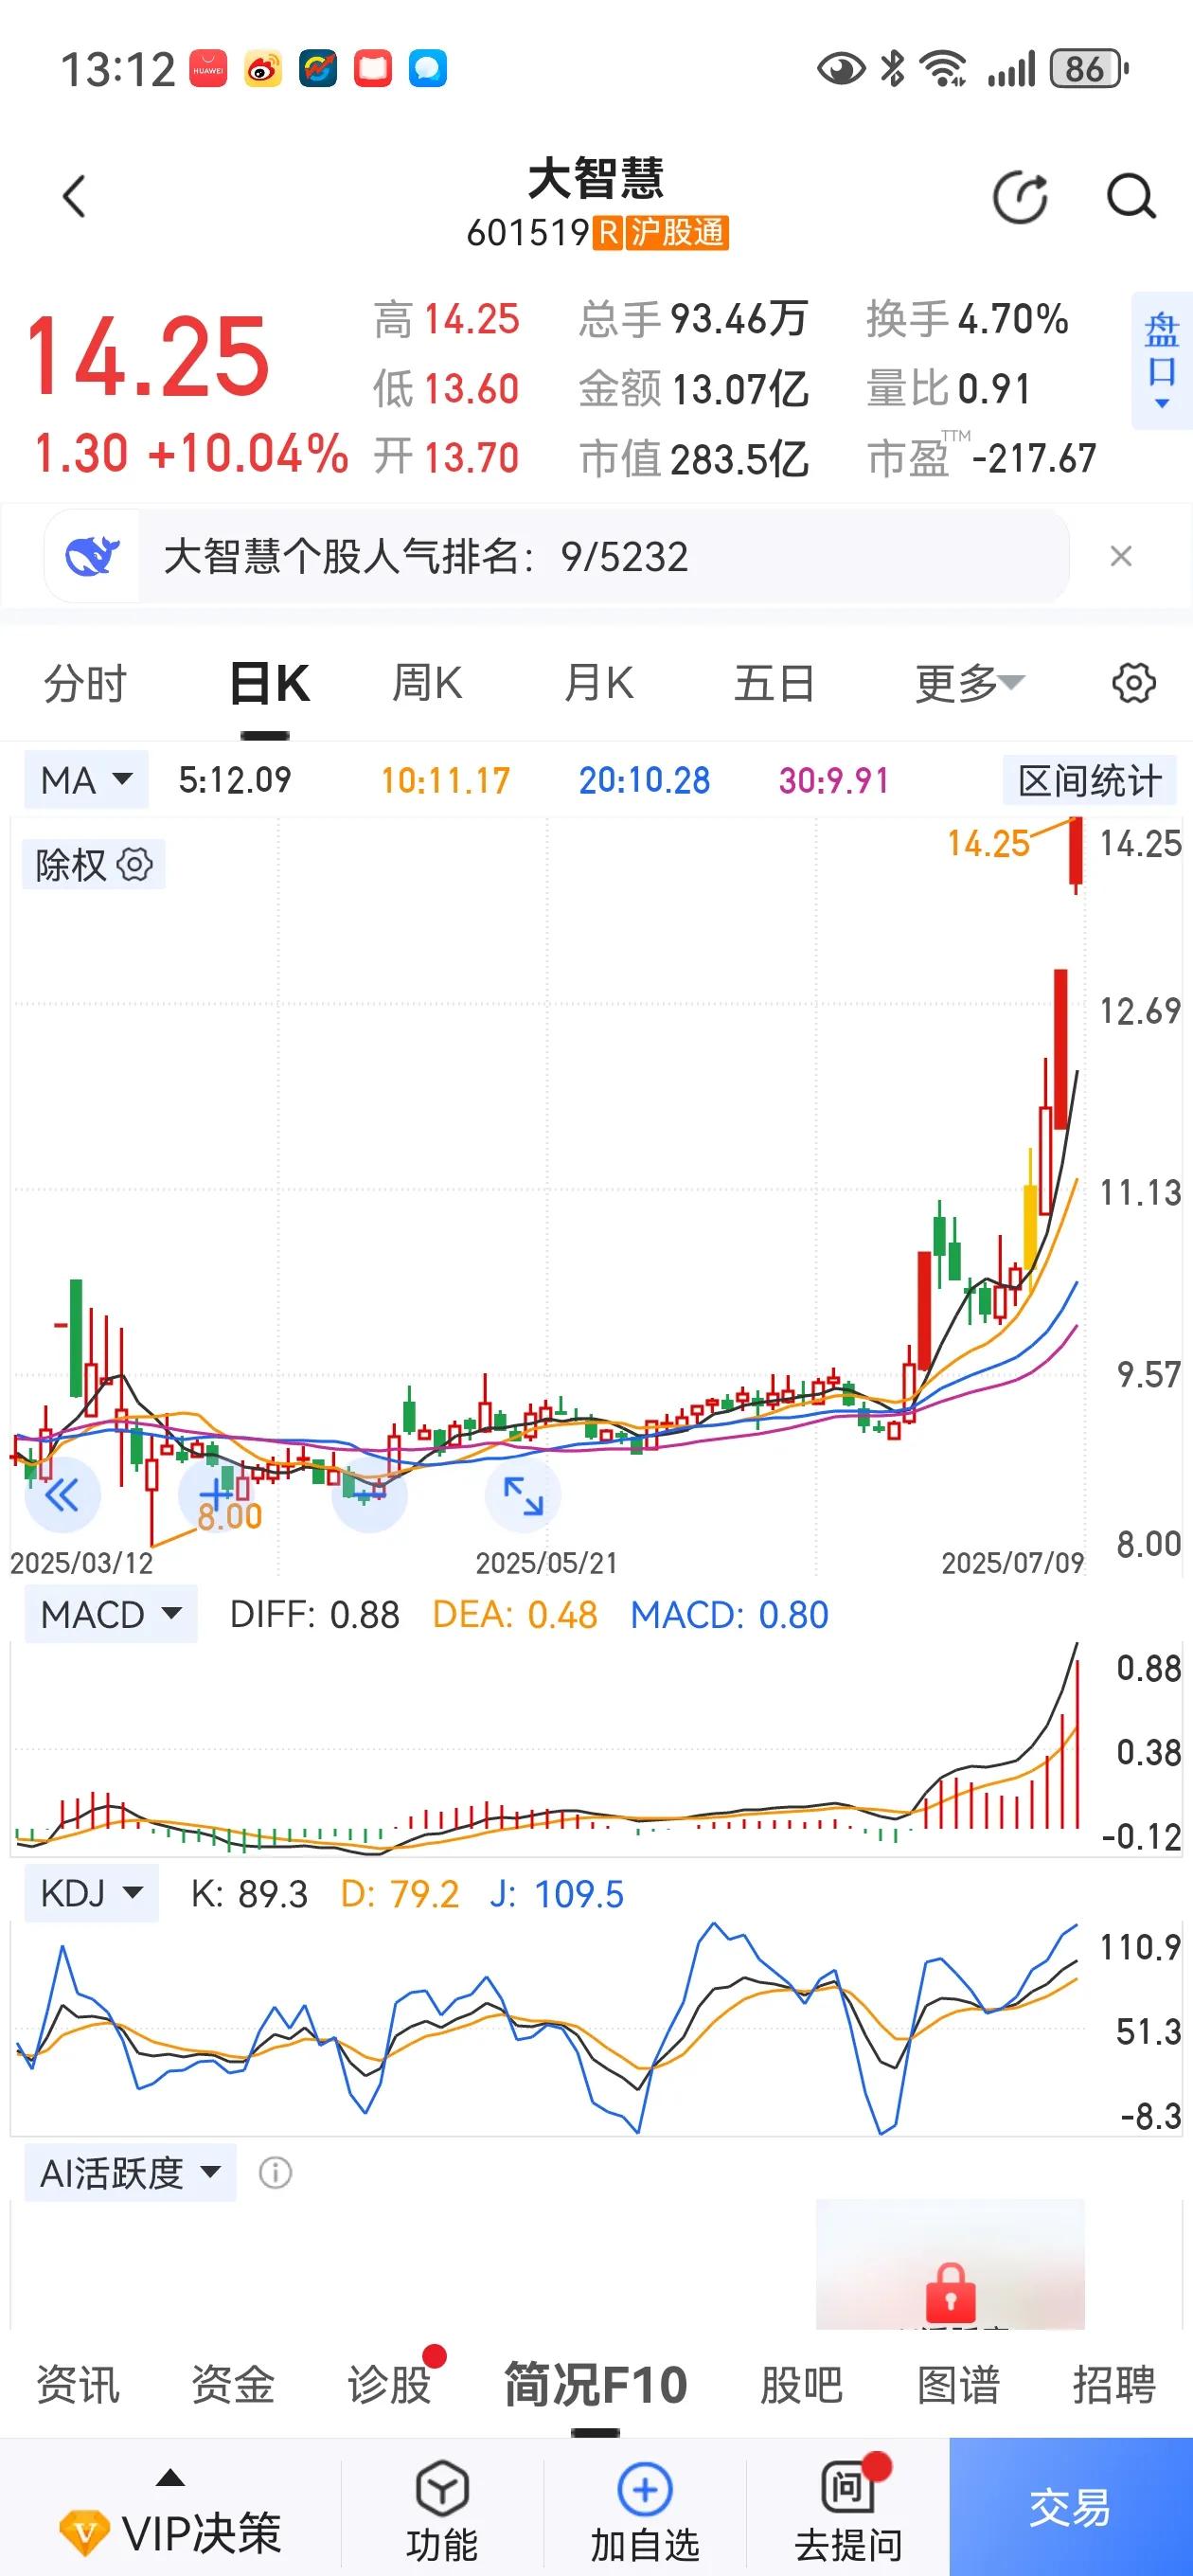Tap the AI活跃度 info icon
The width and height of the screenshot is (1193, 2576).
(x=275, y=2173)
